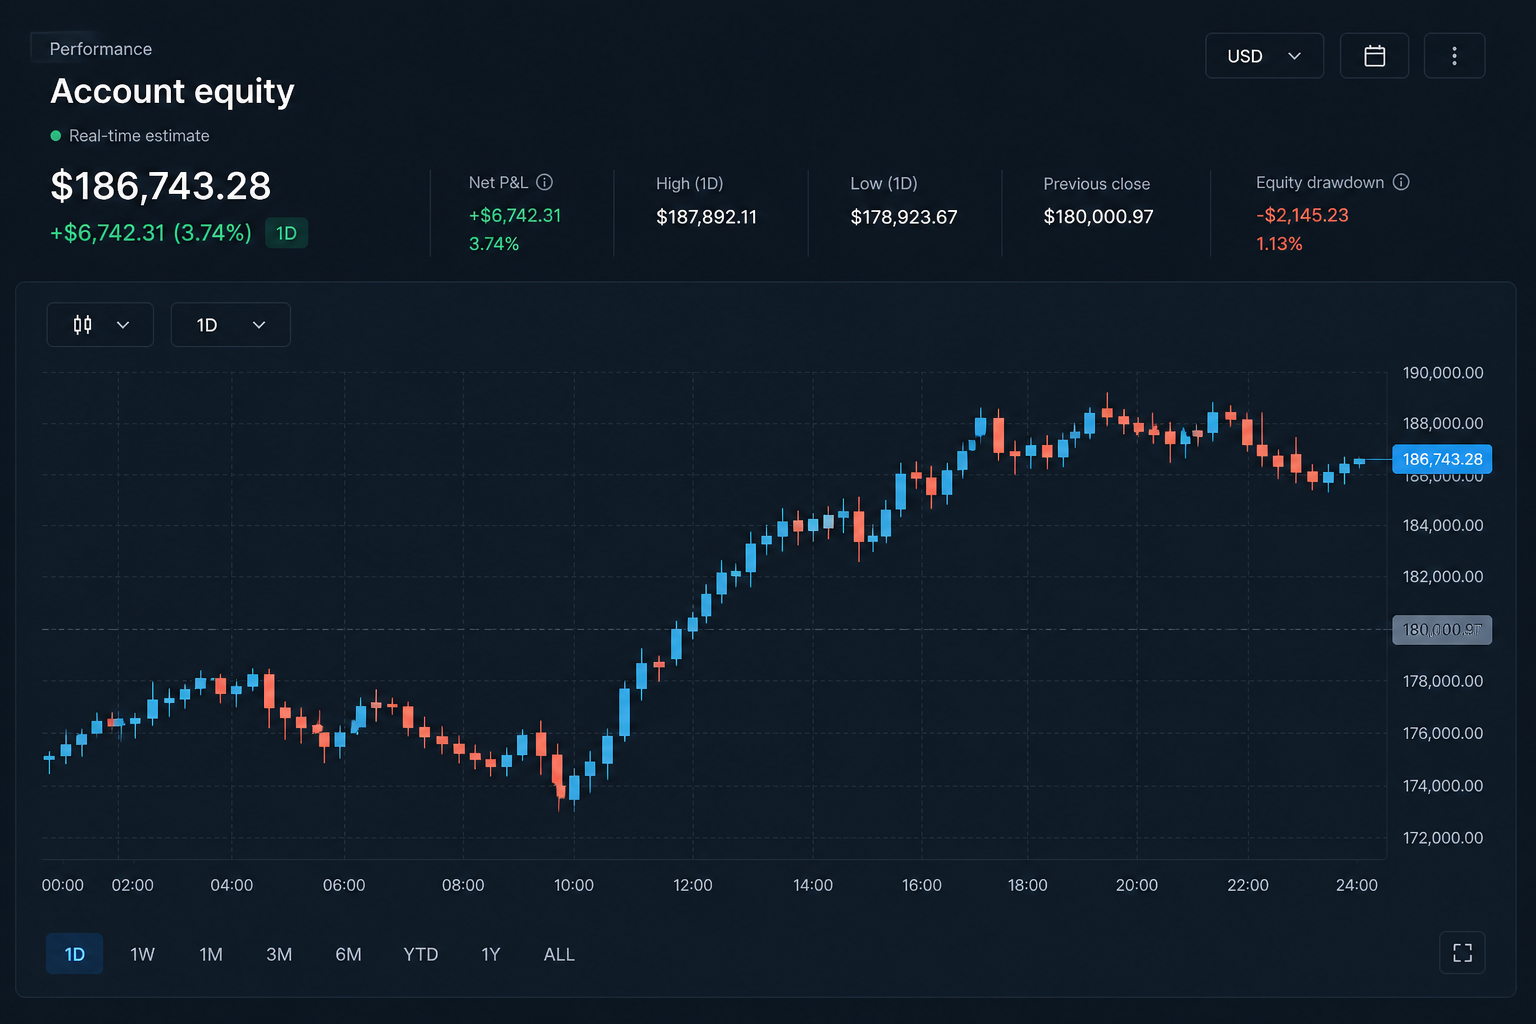Select the YTD range
Screen dimensions: 1536x1024
[x=421, y=954]
